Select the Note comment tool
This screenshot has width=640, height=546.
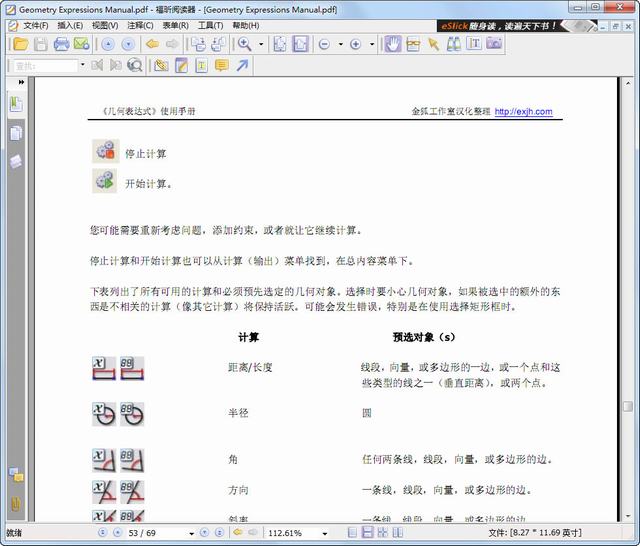click(222, 65)
